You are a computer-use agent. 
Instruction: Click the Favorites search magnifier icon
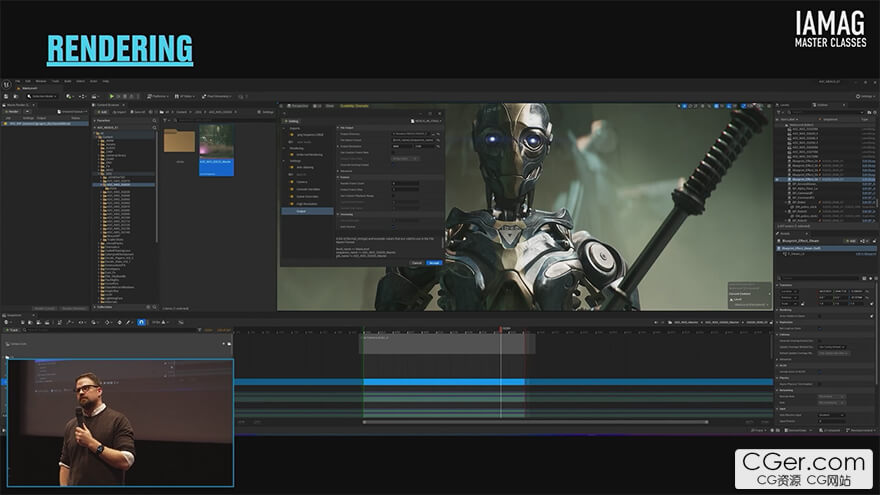[154, 121]
